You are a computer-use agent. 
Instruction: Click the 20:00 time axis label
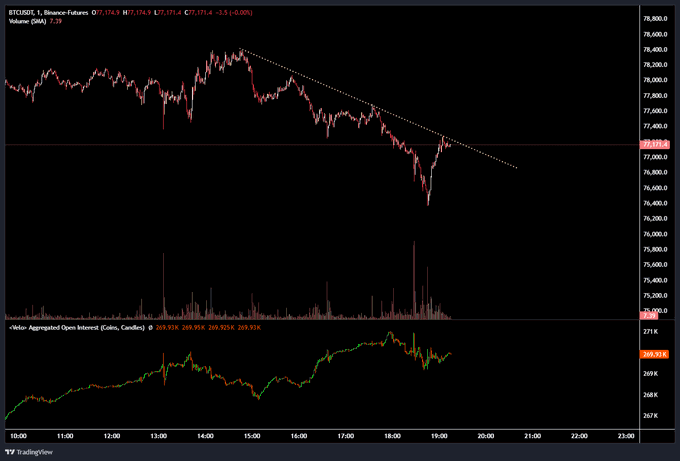pyautogui.click(x=486, y=436)
